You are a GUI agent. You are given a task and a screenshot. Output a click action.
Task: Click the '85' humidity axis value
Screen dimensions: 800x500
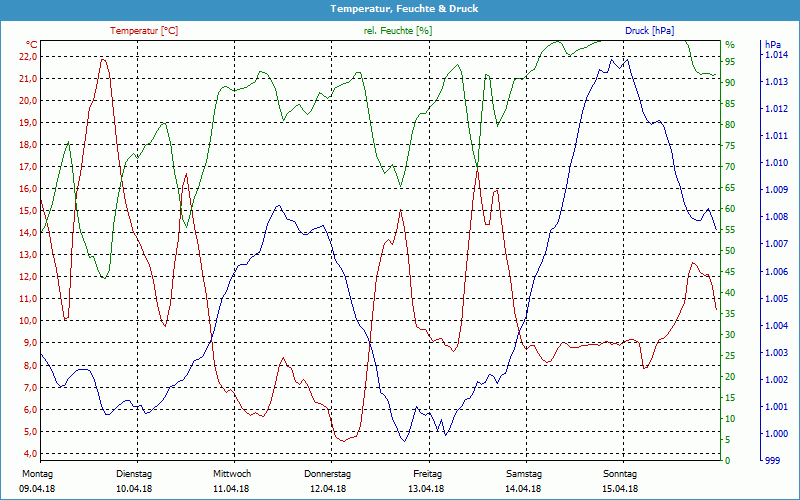730,104
